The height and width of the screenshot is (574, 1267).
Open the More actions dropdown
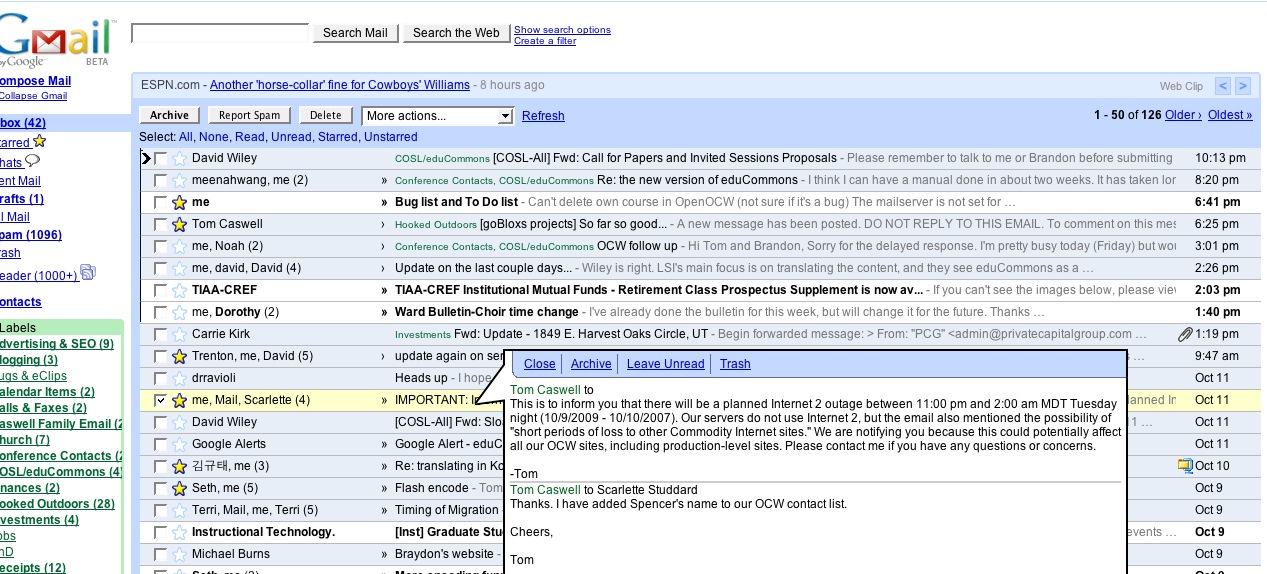pos(437,116)
